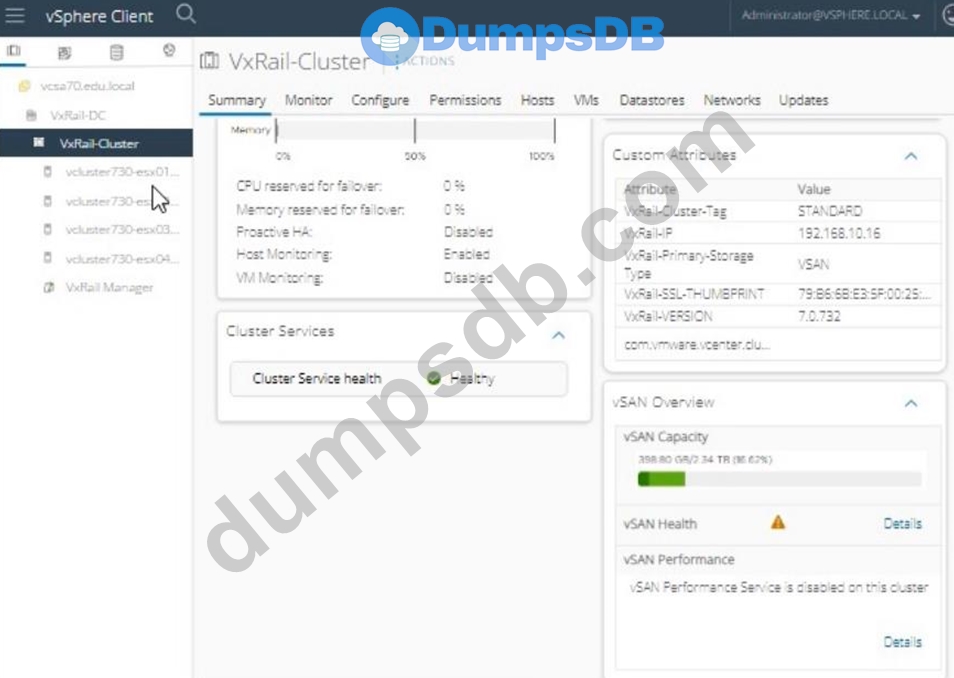Screen dimensions: 954x678
Task: Open the vSAN Health Details link
Action: pos(902,523)
